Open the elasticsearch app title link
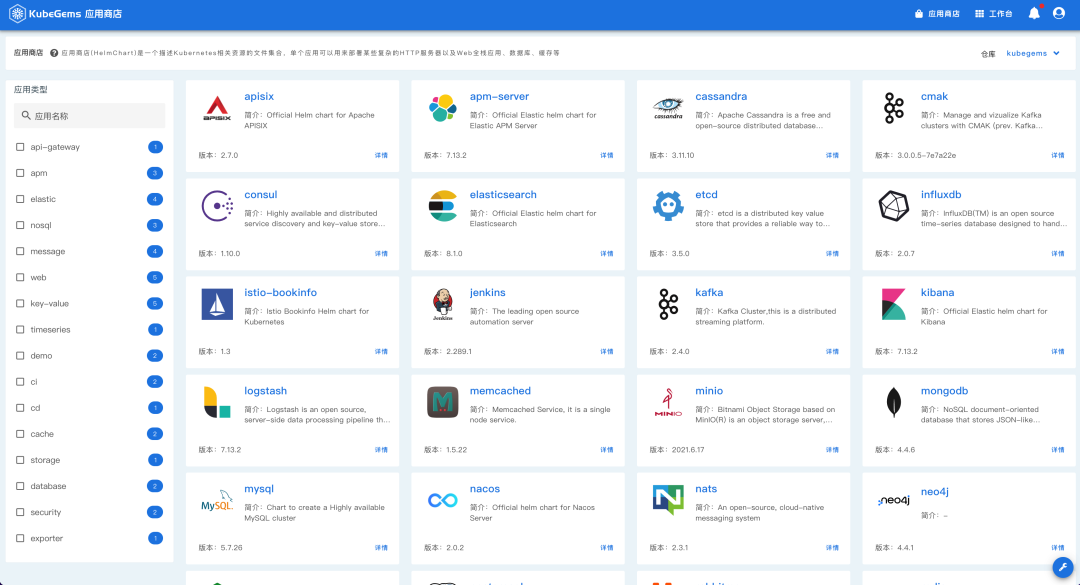The width and height of the screenshot is (1080, 585). tap(503, 195)
